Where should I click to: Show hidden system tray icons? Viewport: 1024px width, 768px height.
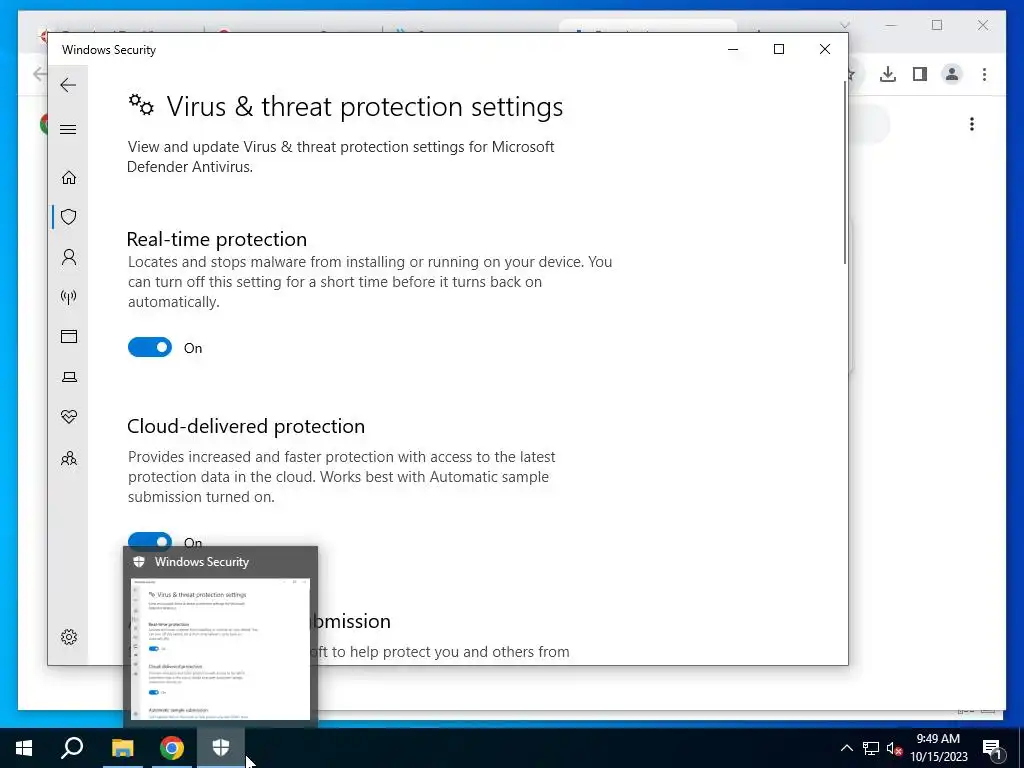tap(846, 748)
